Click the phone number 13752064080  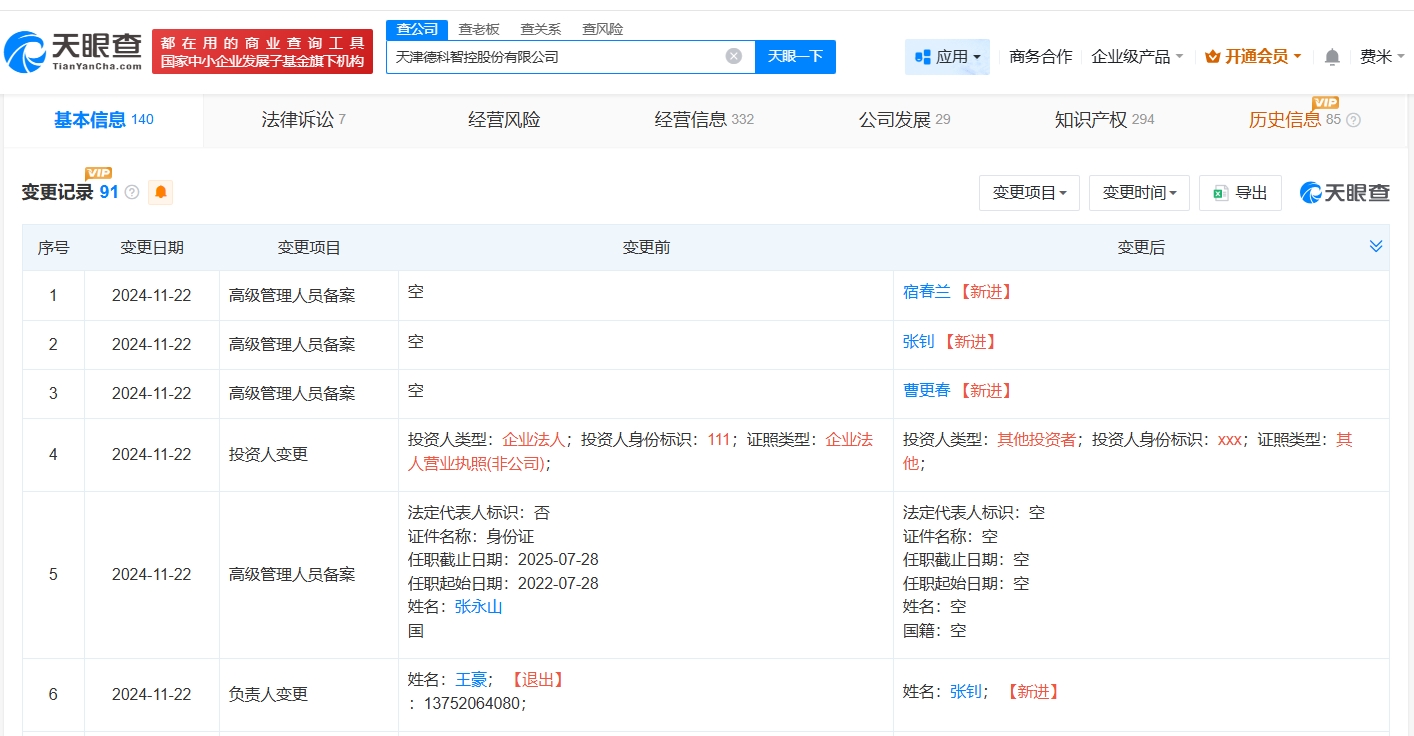coord(474,704)
